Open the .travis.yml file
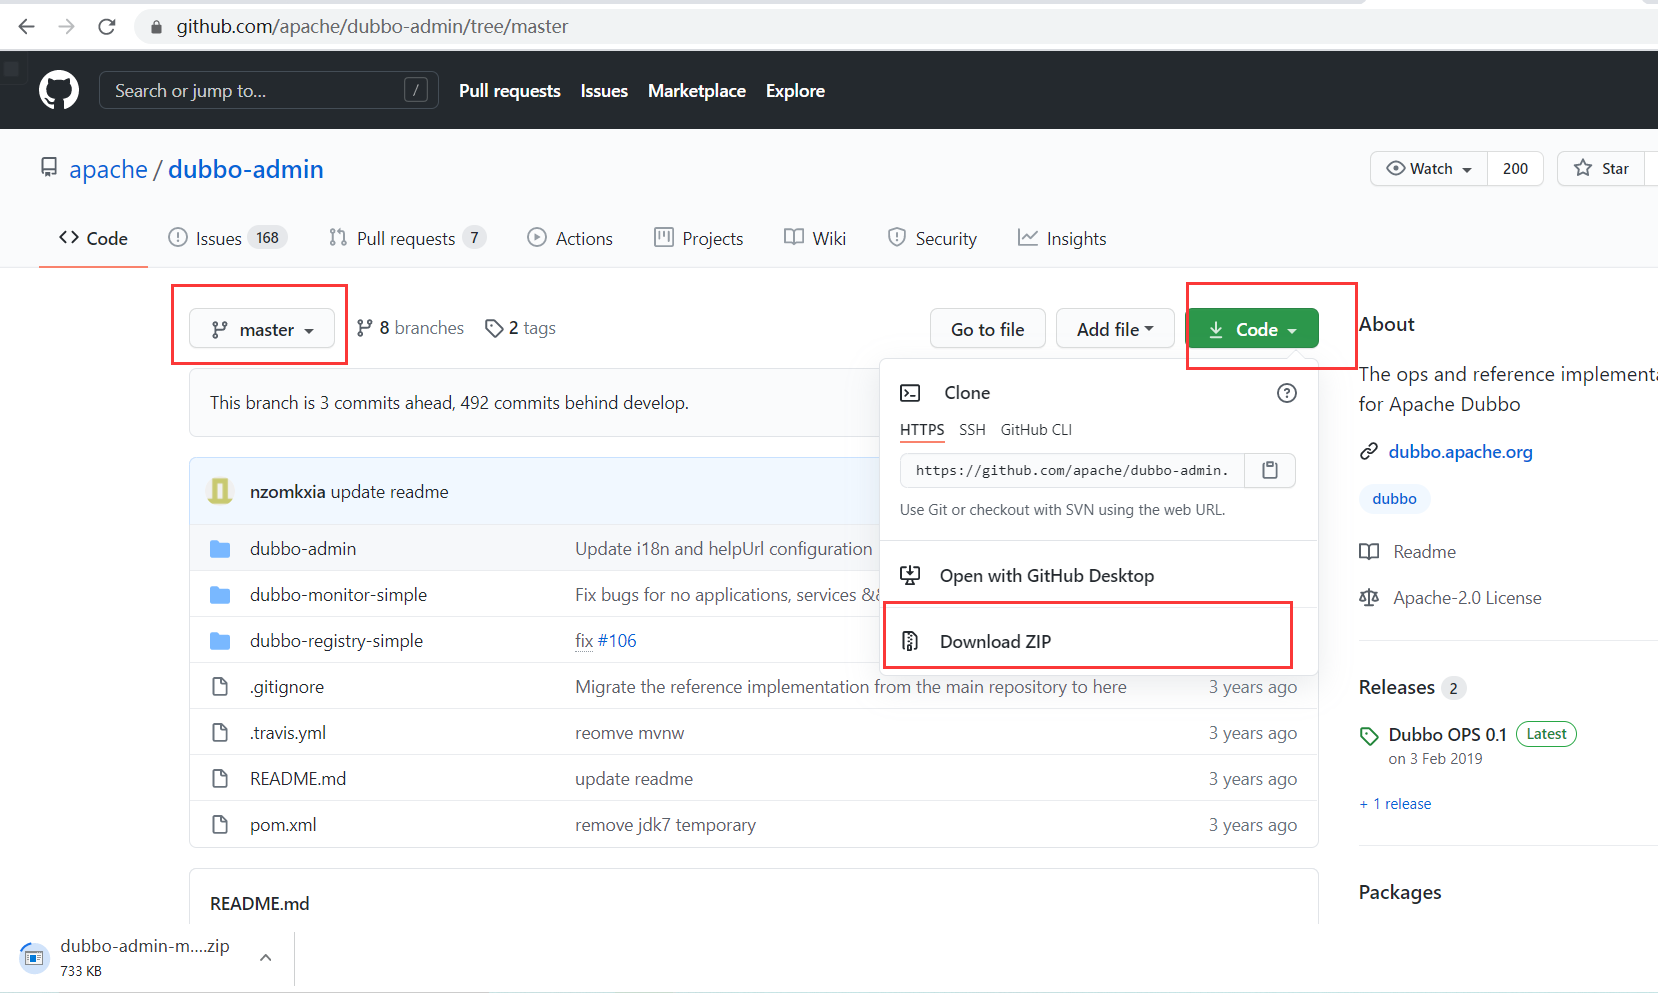The image size is (1658, 993). pyautogui.click(x=288, y=733)
